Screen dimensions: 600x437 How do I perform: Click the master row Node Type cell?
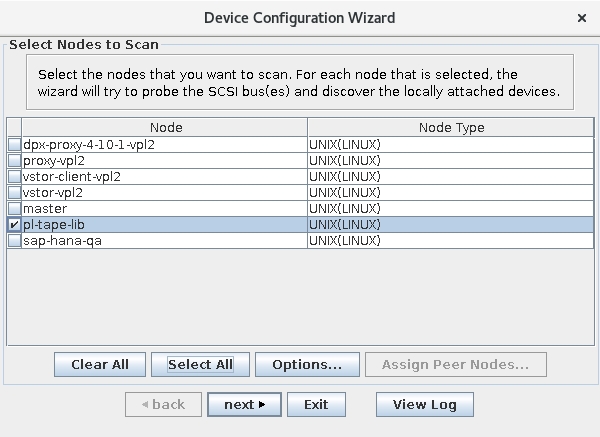450,209
